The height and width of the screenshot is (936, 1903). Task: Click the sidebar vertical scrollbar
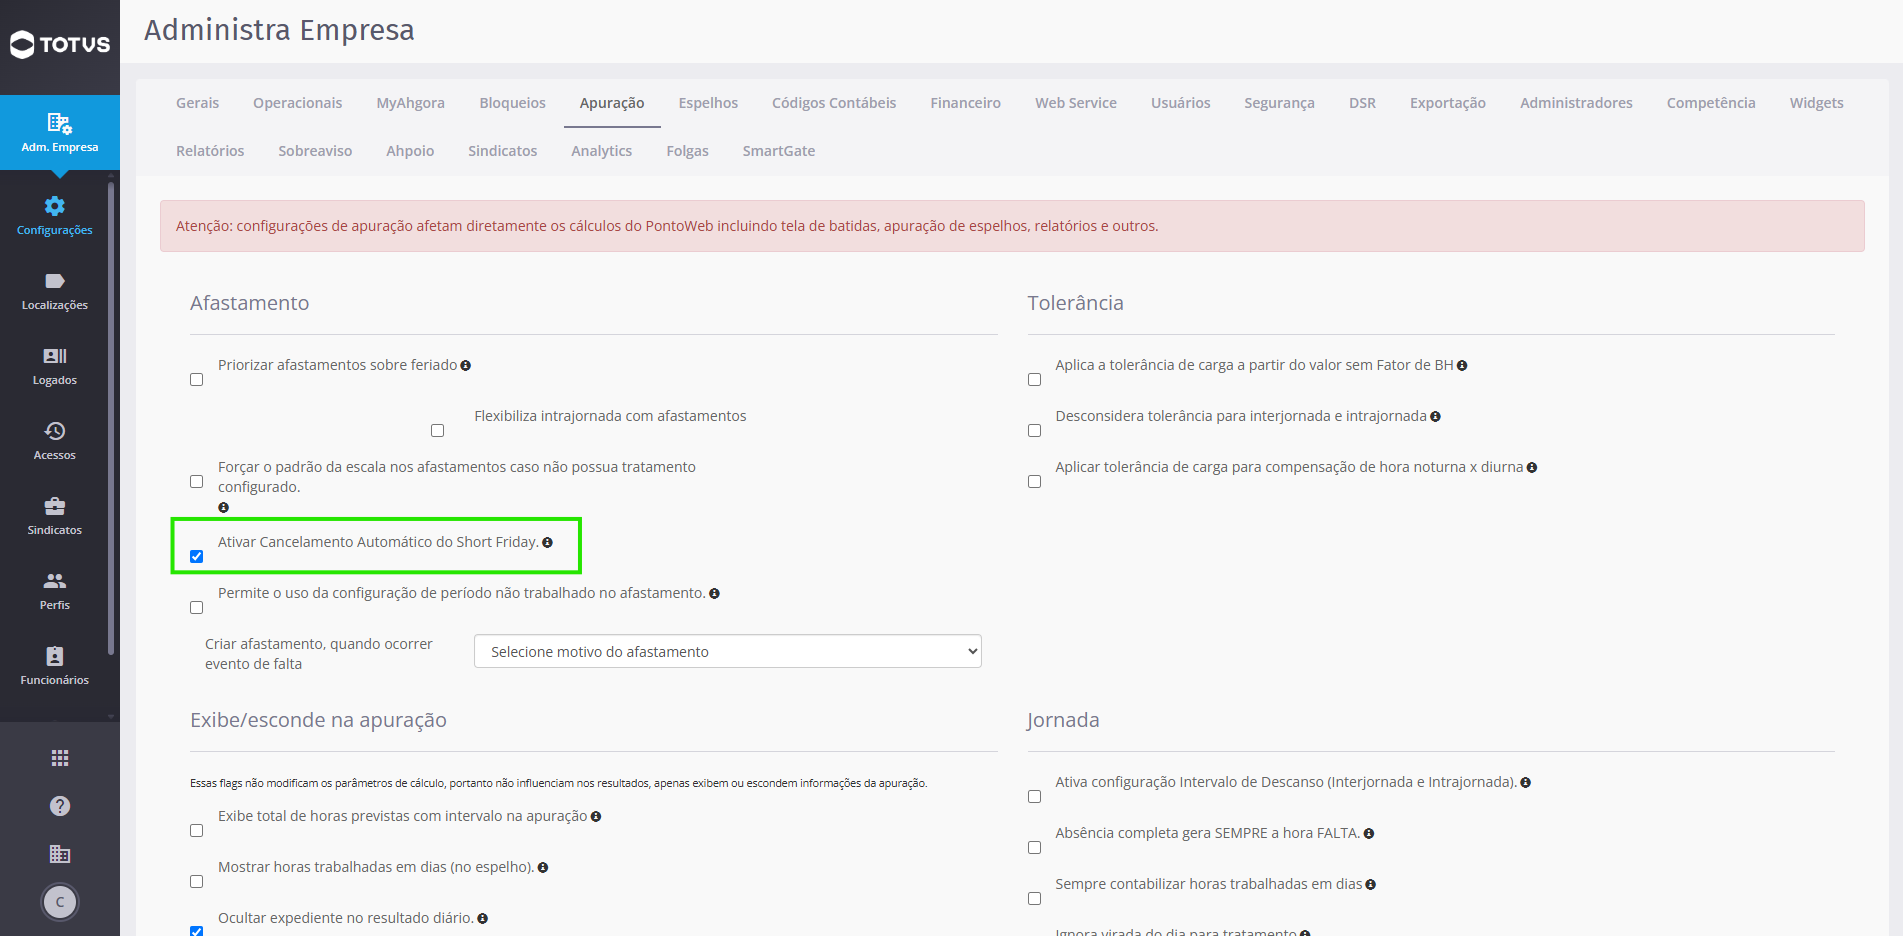[x=111, y=418]
